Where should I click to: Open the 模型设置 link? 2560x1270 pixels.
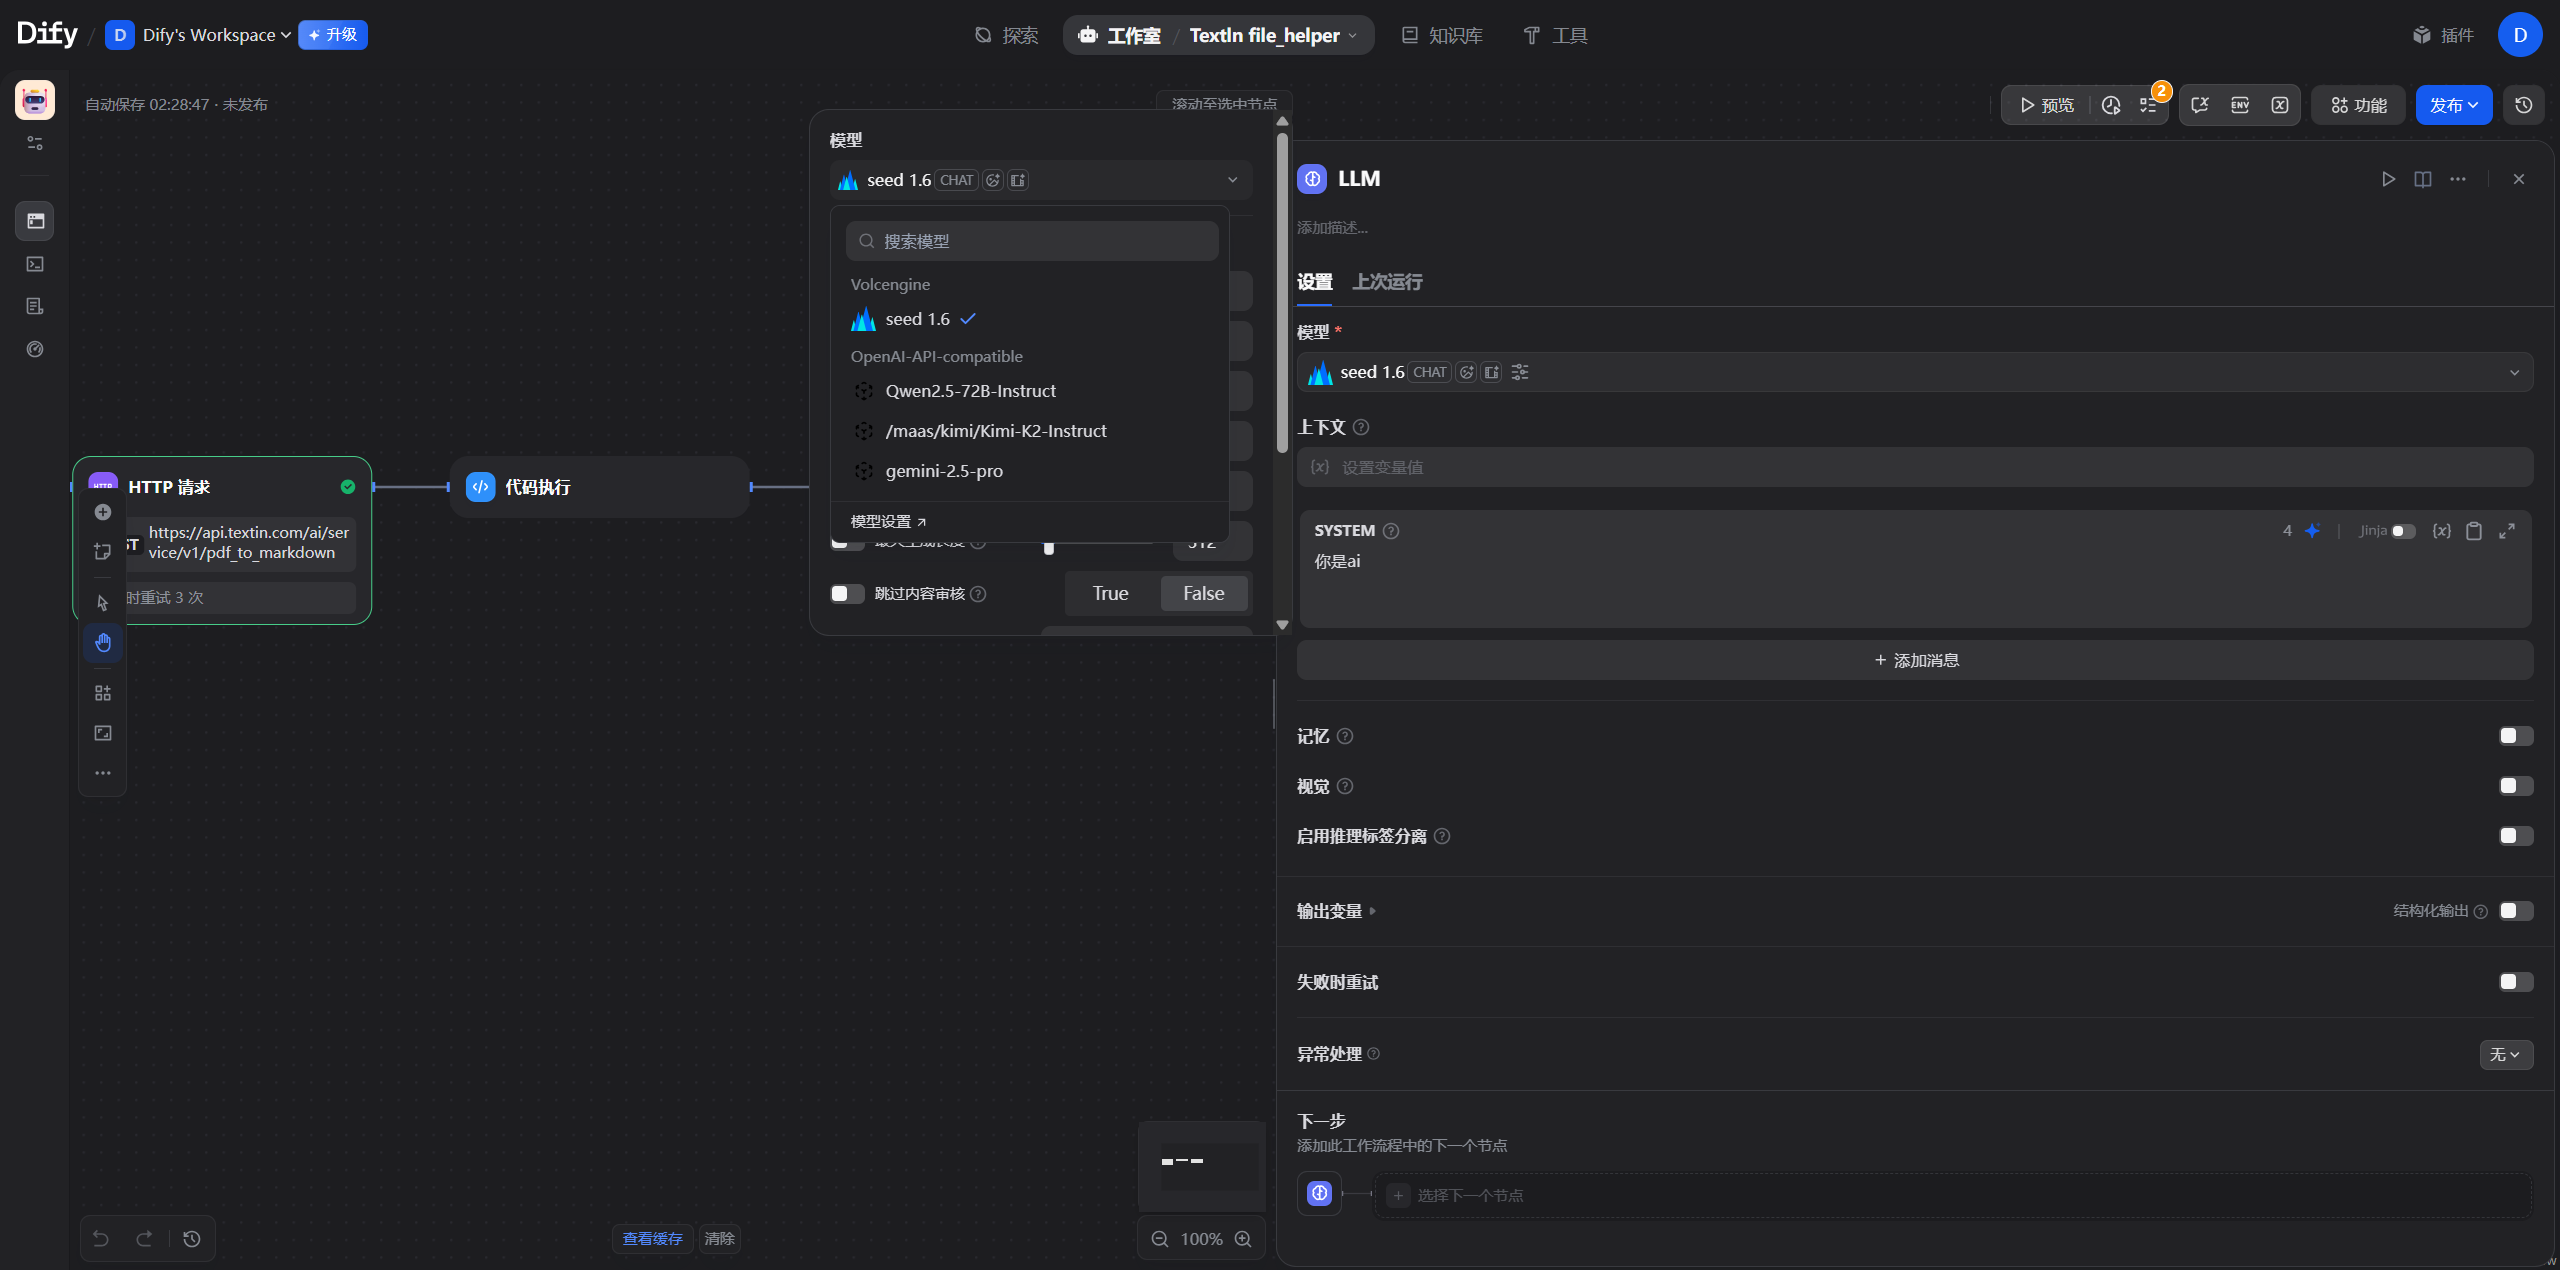point(888,522)
